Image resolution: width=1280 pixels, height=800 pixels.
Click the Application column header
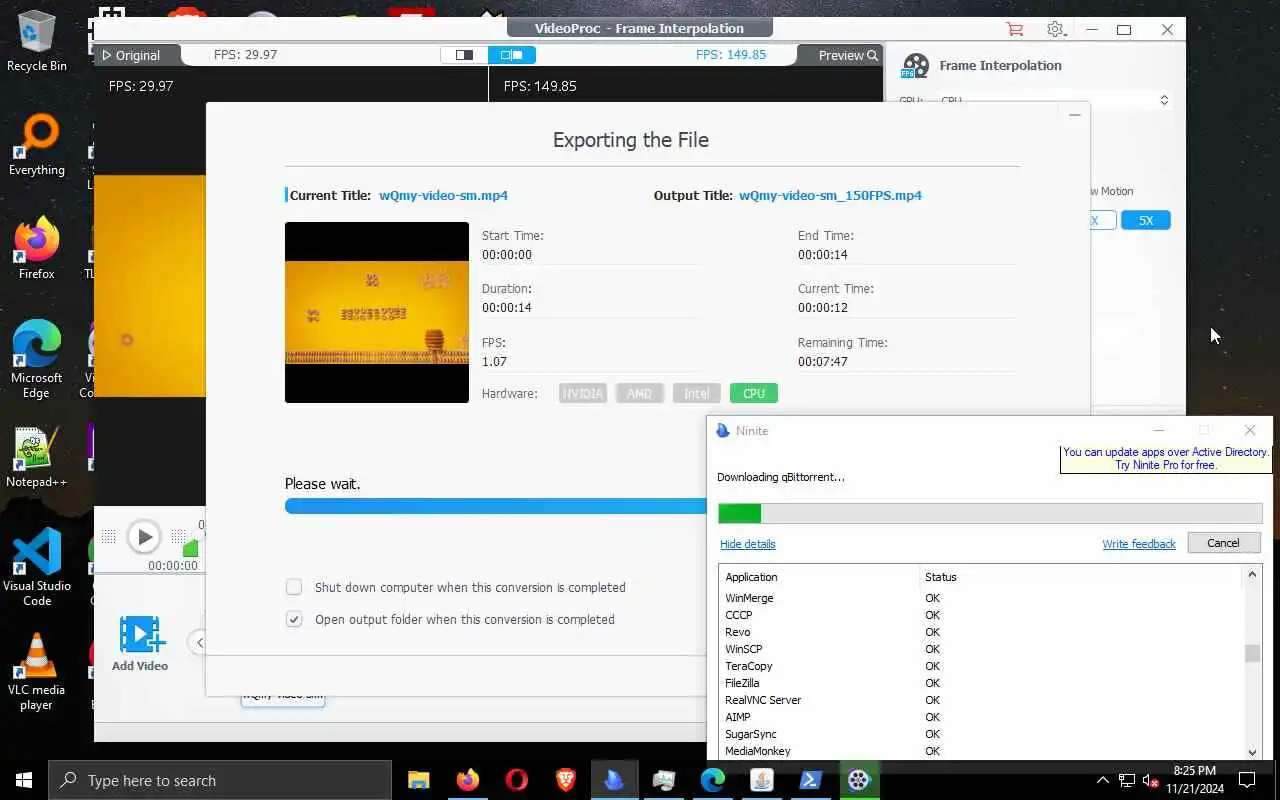tap(819, 577)
